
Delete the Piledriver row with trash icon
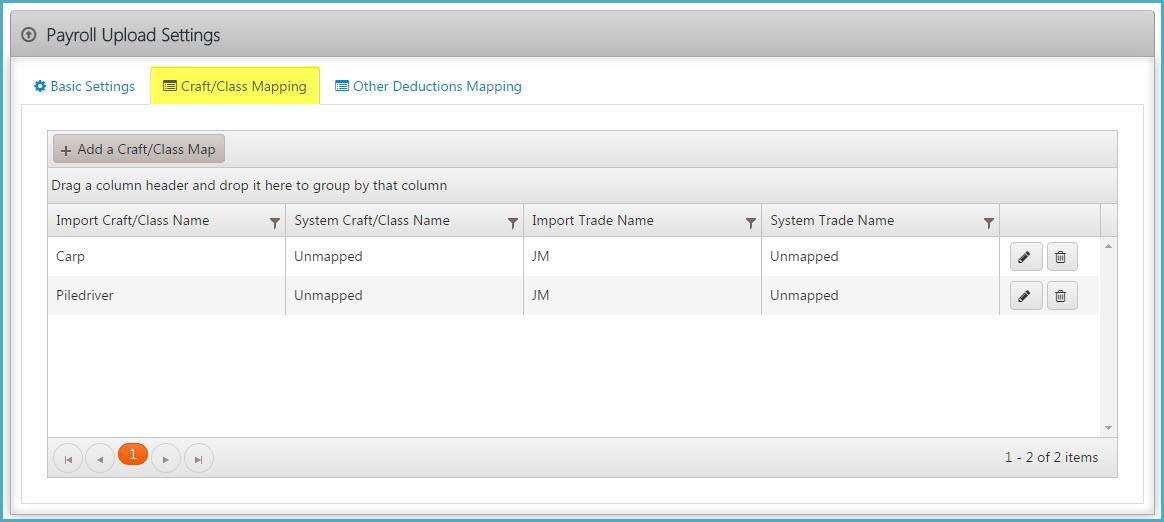(x=1062, y=296)
